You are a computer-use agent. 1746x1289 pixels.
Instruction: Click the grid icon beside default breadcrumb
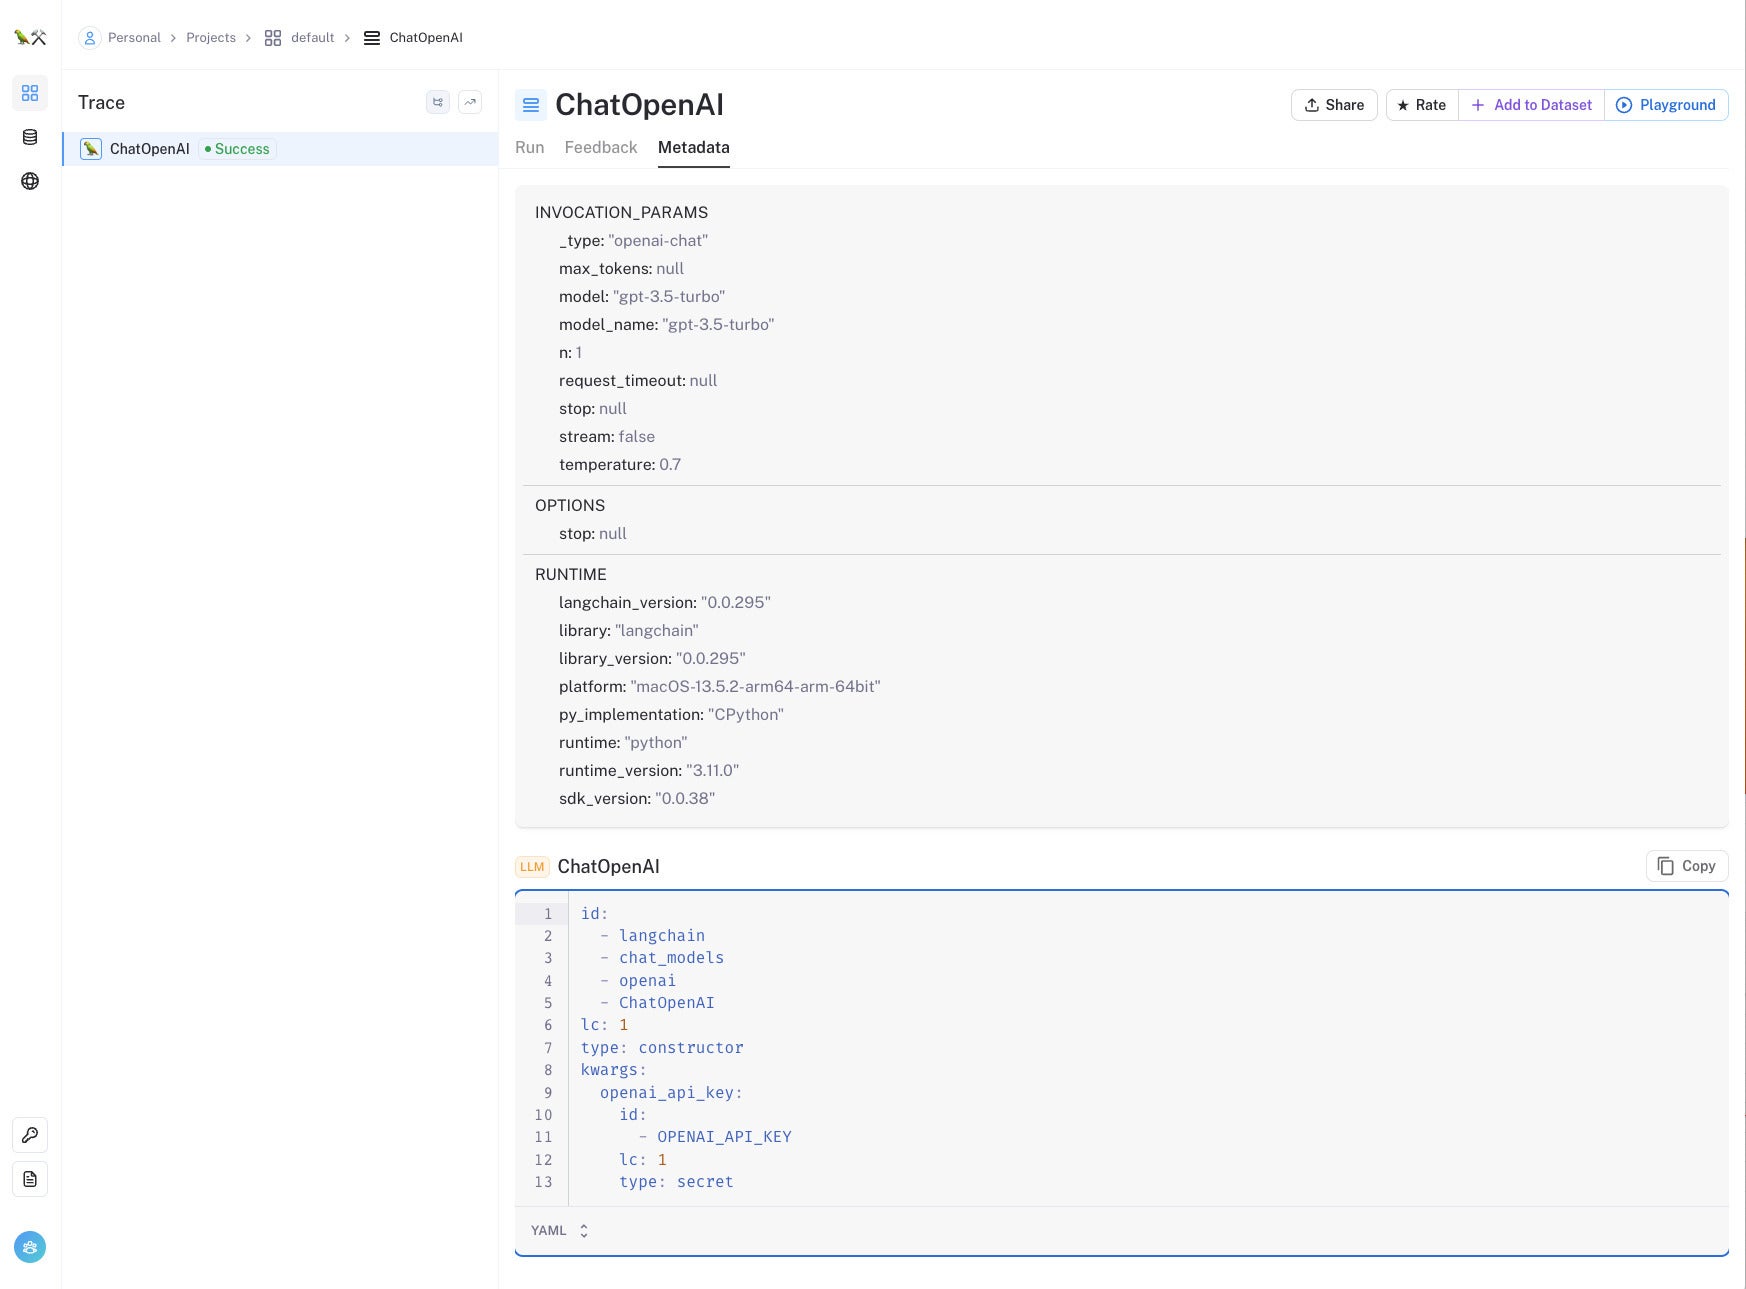tap(273, 38)
